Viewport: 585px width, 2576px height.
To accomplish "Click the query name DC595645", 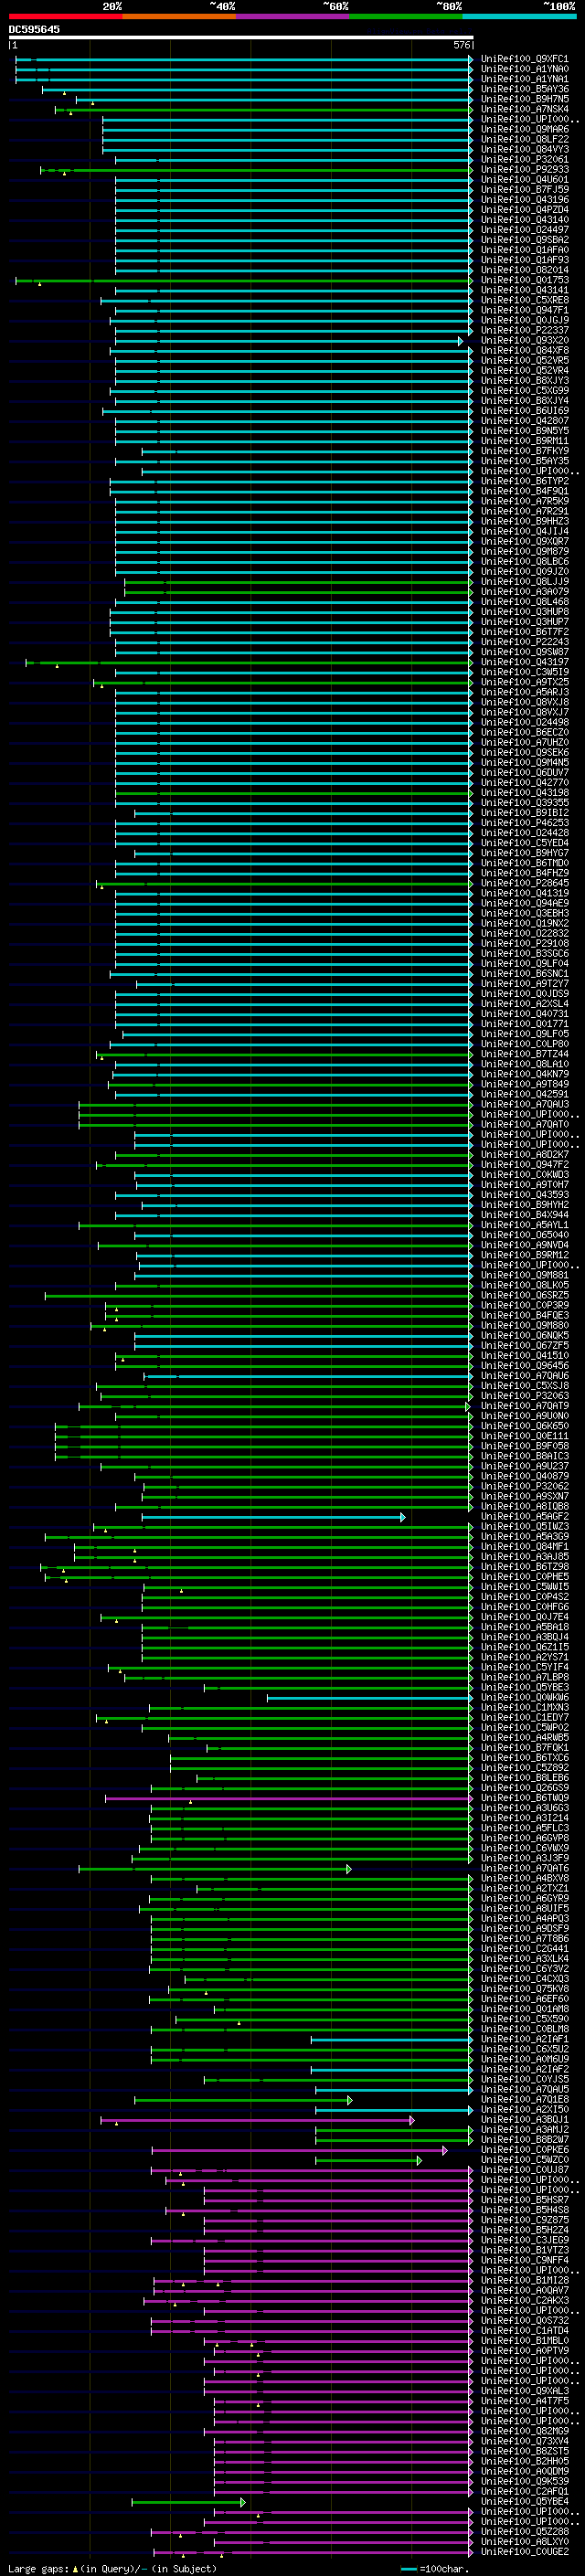I will tap(34, 29).
